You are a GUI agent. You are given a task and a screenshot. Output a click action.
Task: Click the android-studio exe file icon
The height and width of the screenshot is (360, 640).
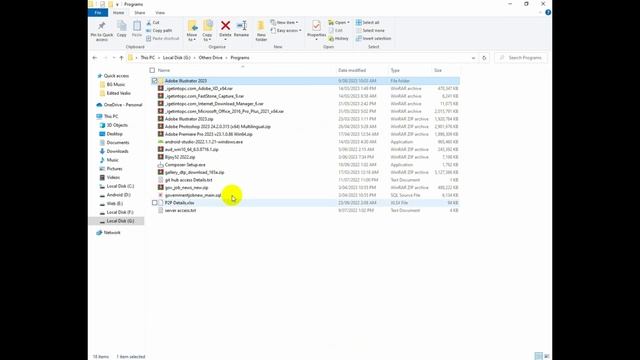click(x=160, y=142)
